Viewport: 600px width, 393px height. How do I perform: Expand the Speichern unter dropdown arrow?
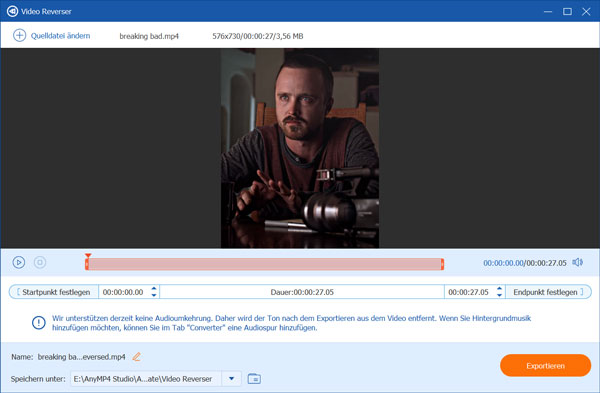[232, 379]
